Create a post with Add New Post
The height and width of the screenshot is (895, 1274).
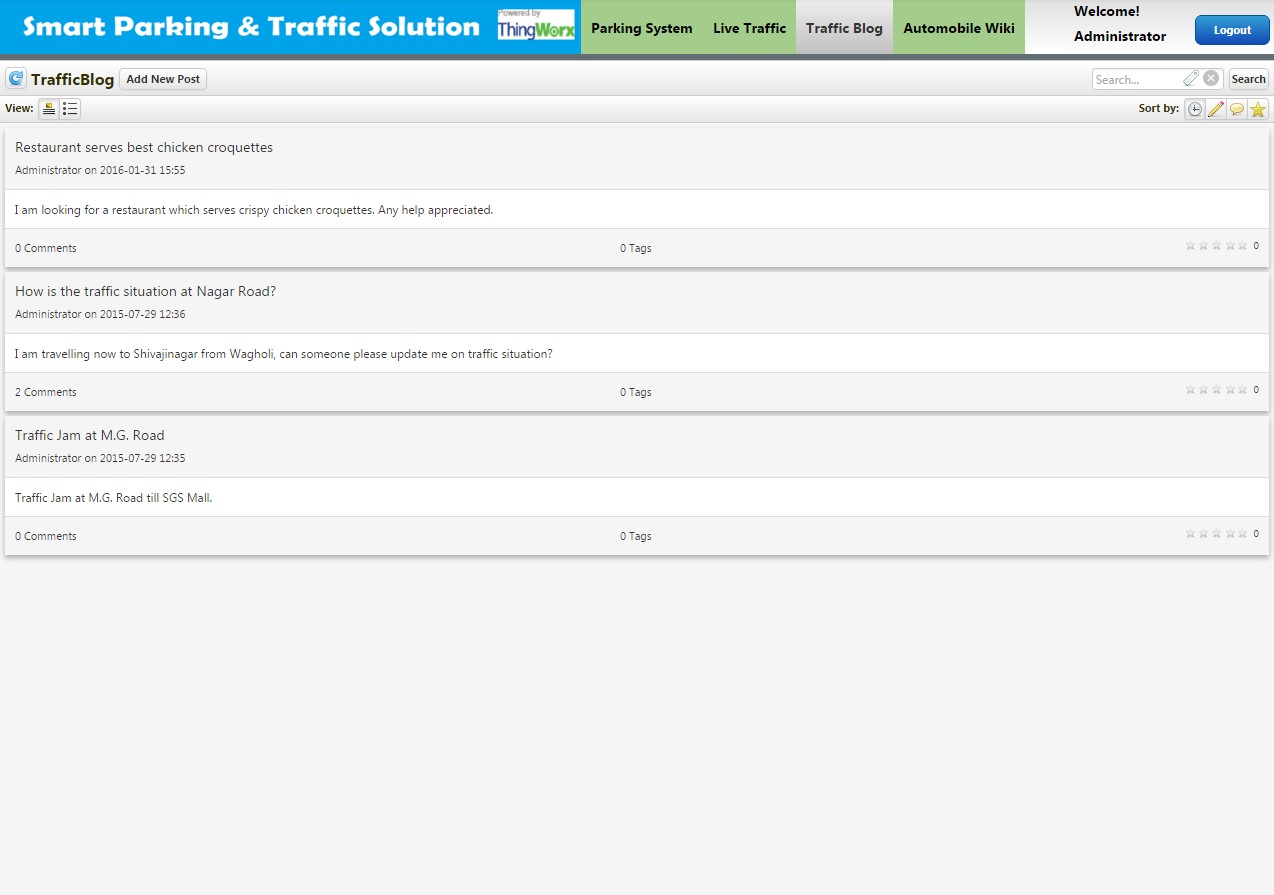163,79
